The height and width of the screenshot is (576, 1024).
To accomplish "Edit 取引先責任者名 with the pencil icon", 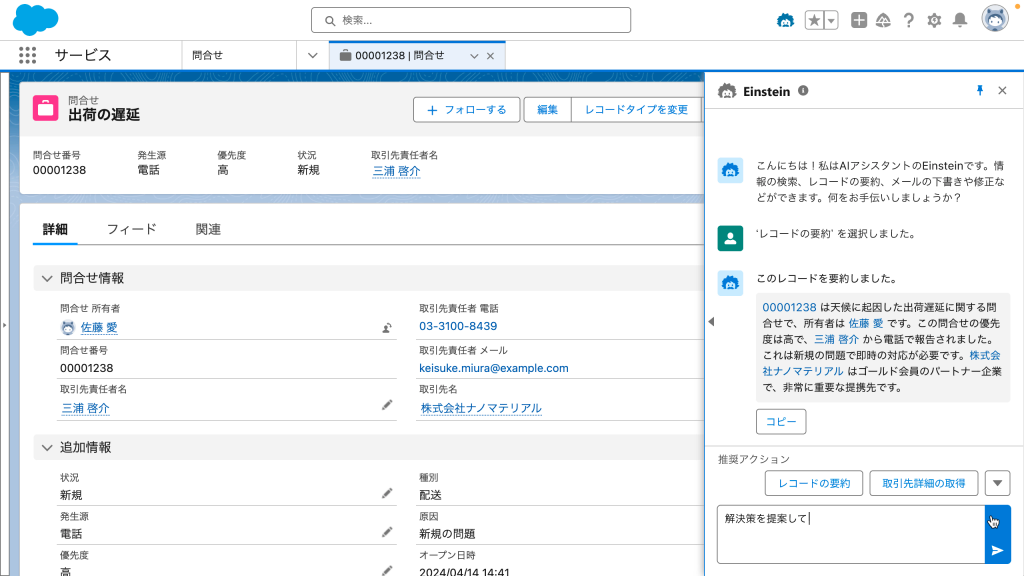I will [387, 406].
